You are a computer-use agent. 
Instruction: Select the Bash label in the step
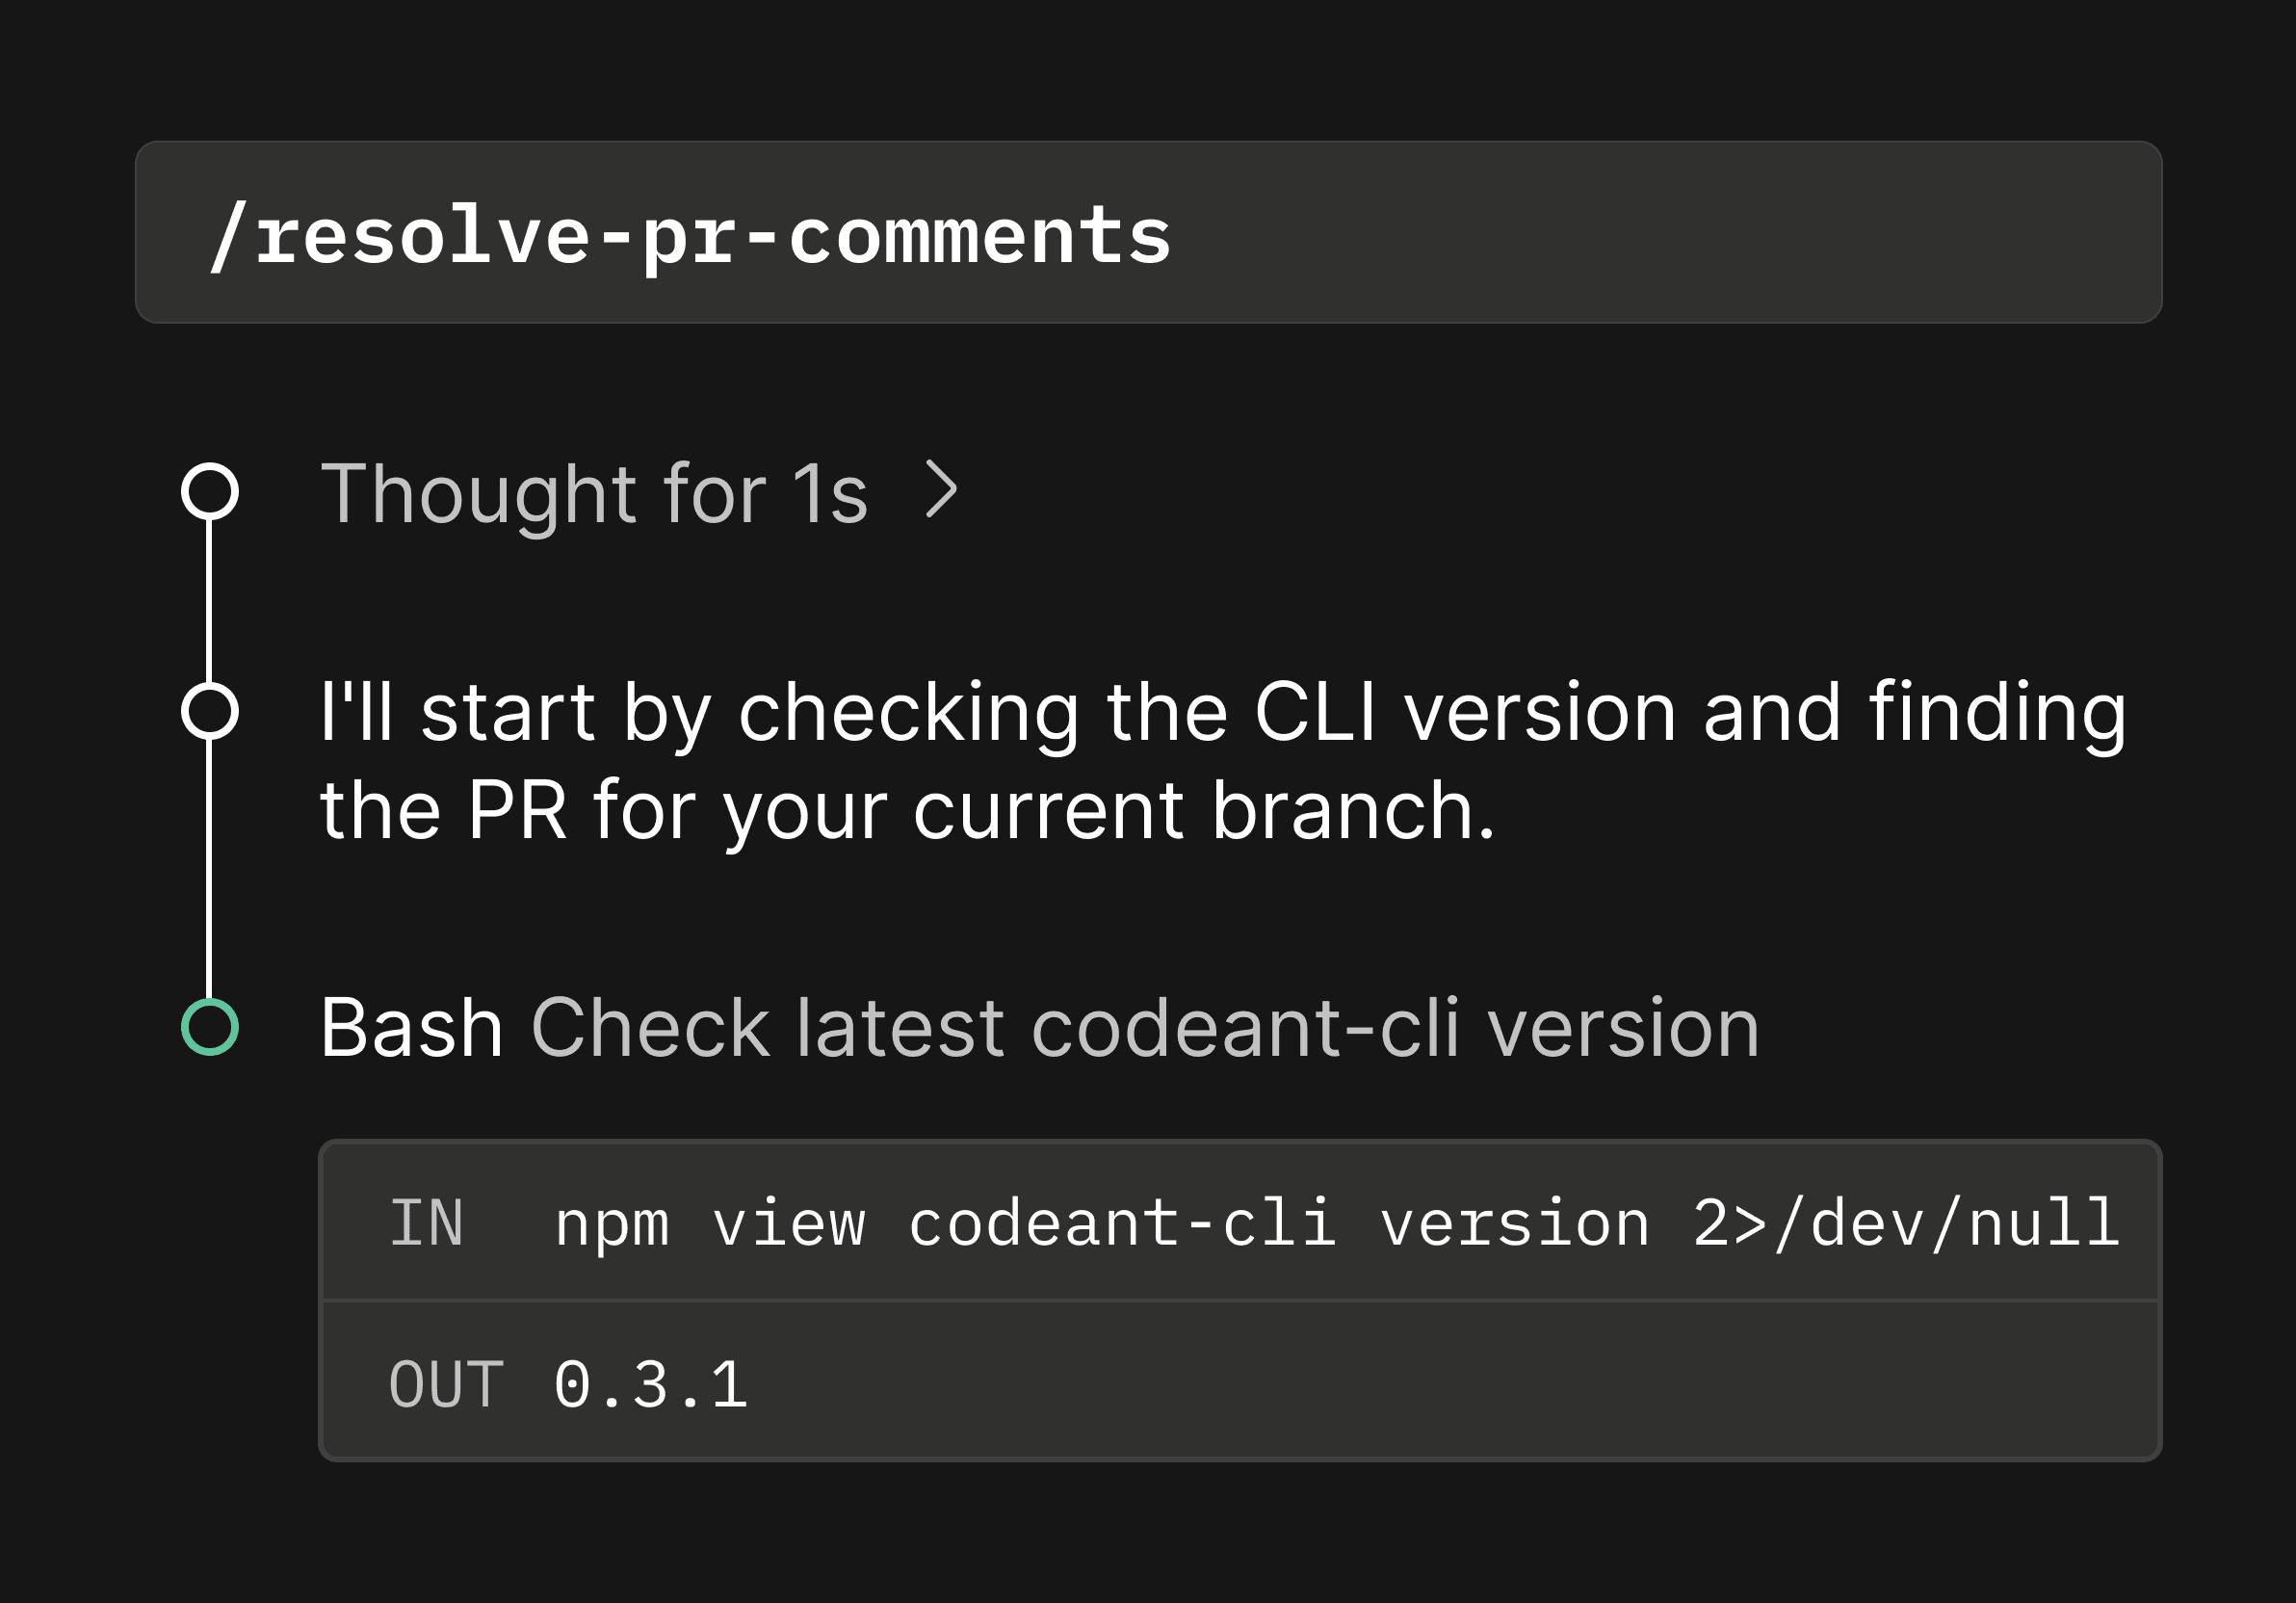(x=412, y=1026)
